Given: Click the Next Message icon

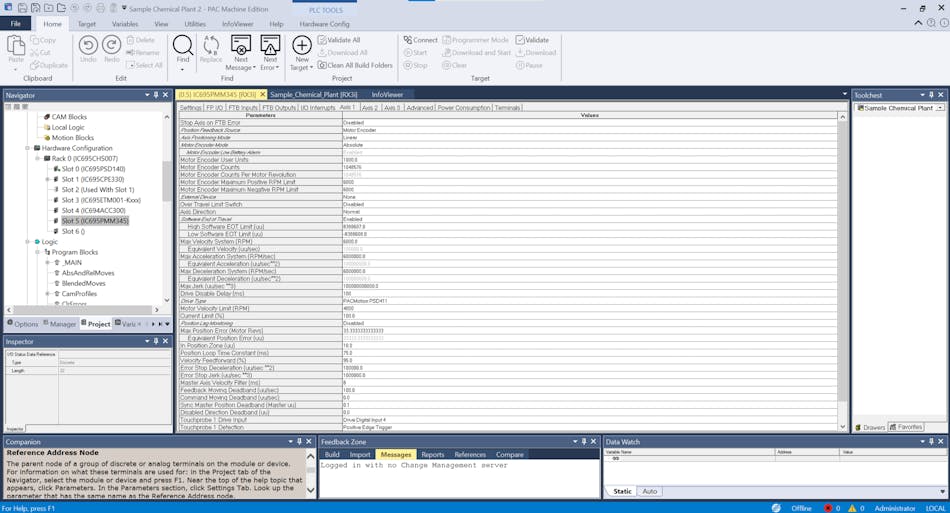Looking at the screenshot, I should (240, 45).
